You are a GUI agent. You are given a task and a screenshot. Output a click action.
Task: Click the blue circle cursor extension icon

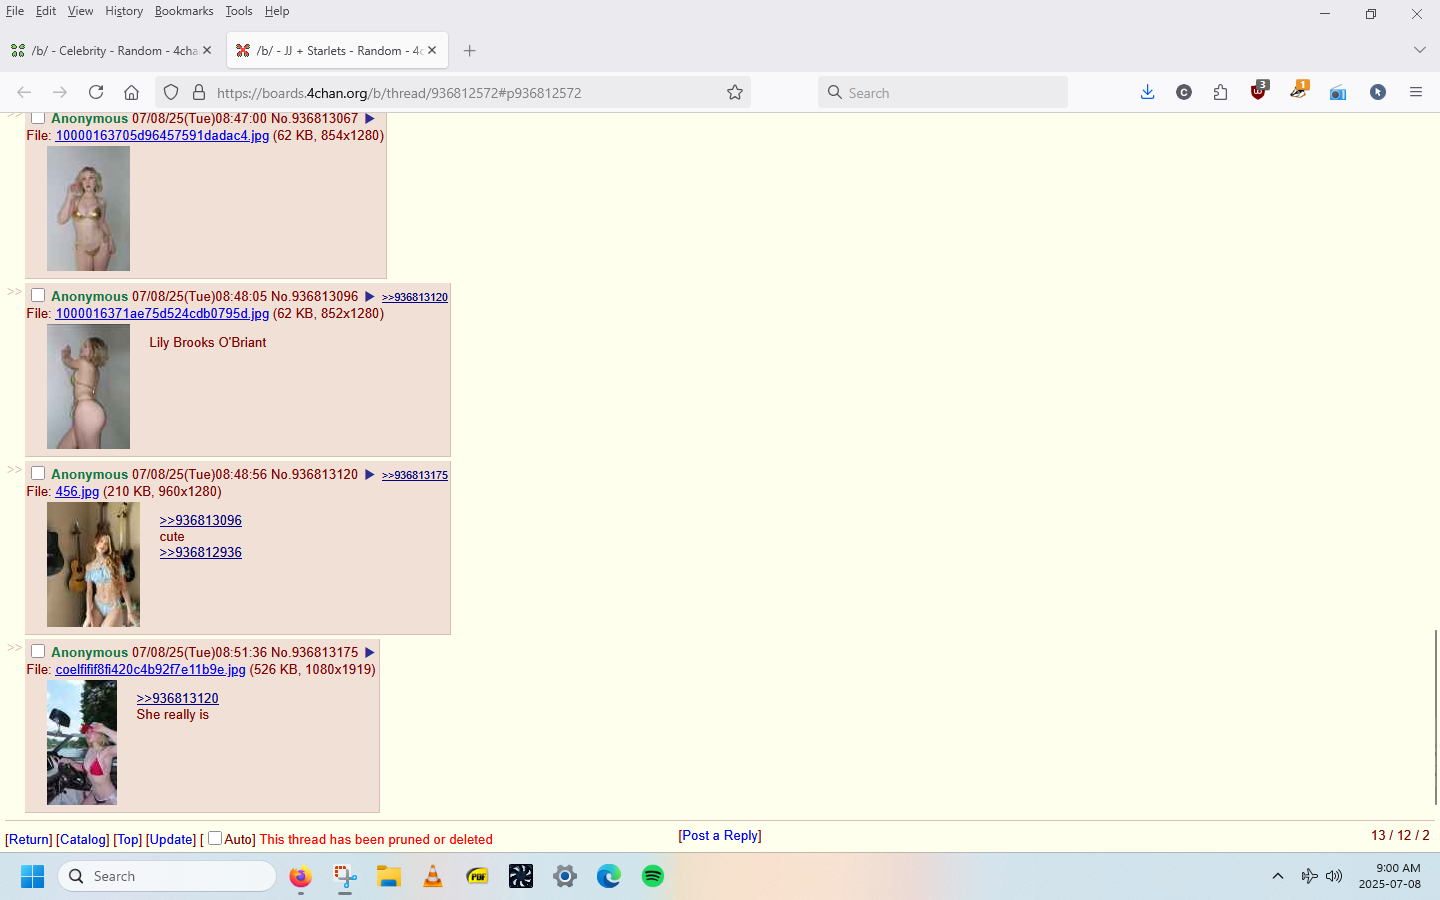[x=1378, y=92]
